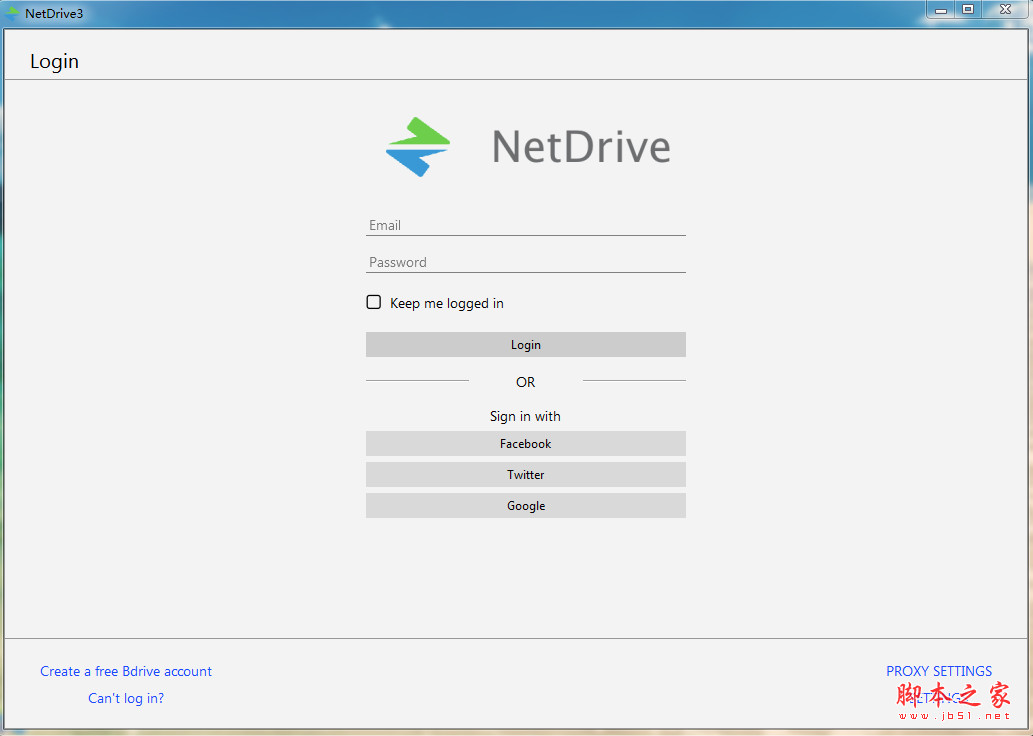This screenshot has width=1033, height=736.
Task: Sign in with Facebook
Action: coord(526,443)
